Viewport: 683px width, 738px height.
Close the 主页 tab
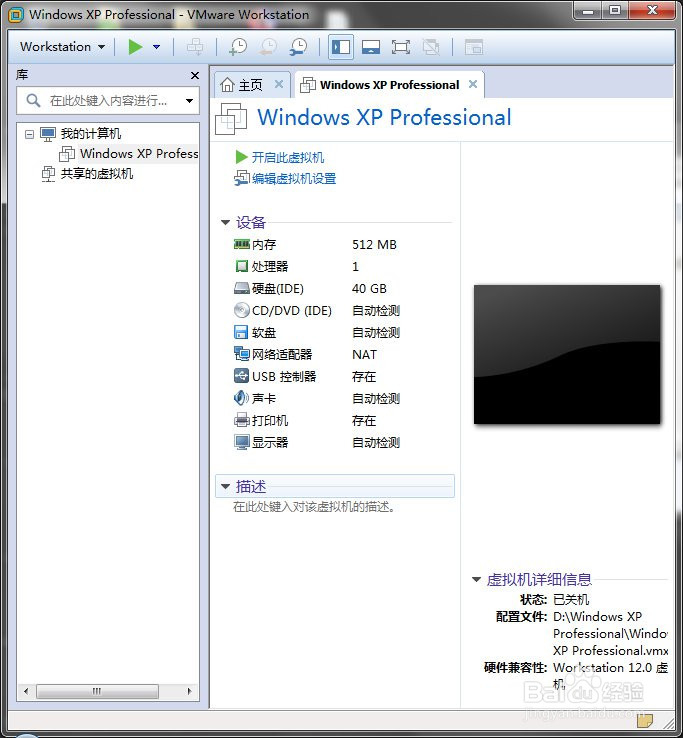(279, 84)
